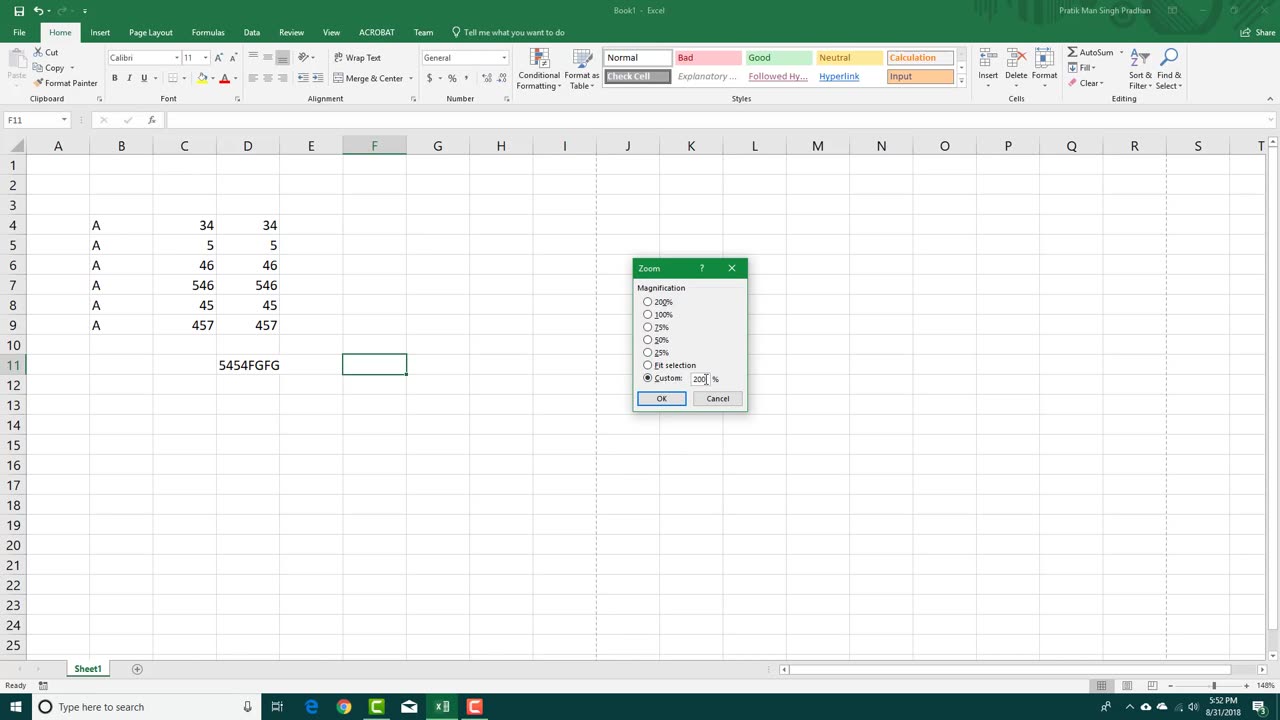This screenshot has width=1280, height=720.
Task: Apply Underline formatting
Action: [x=143, y=78]
